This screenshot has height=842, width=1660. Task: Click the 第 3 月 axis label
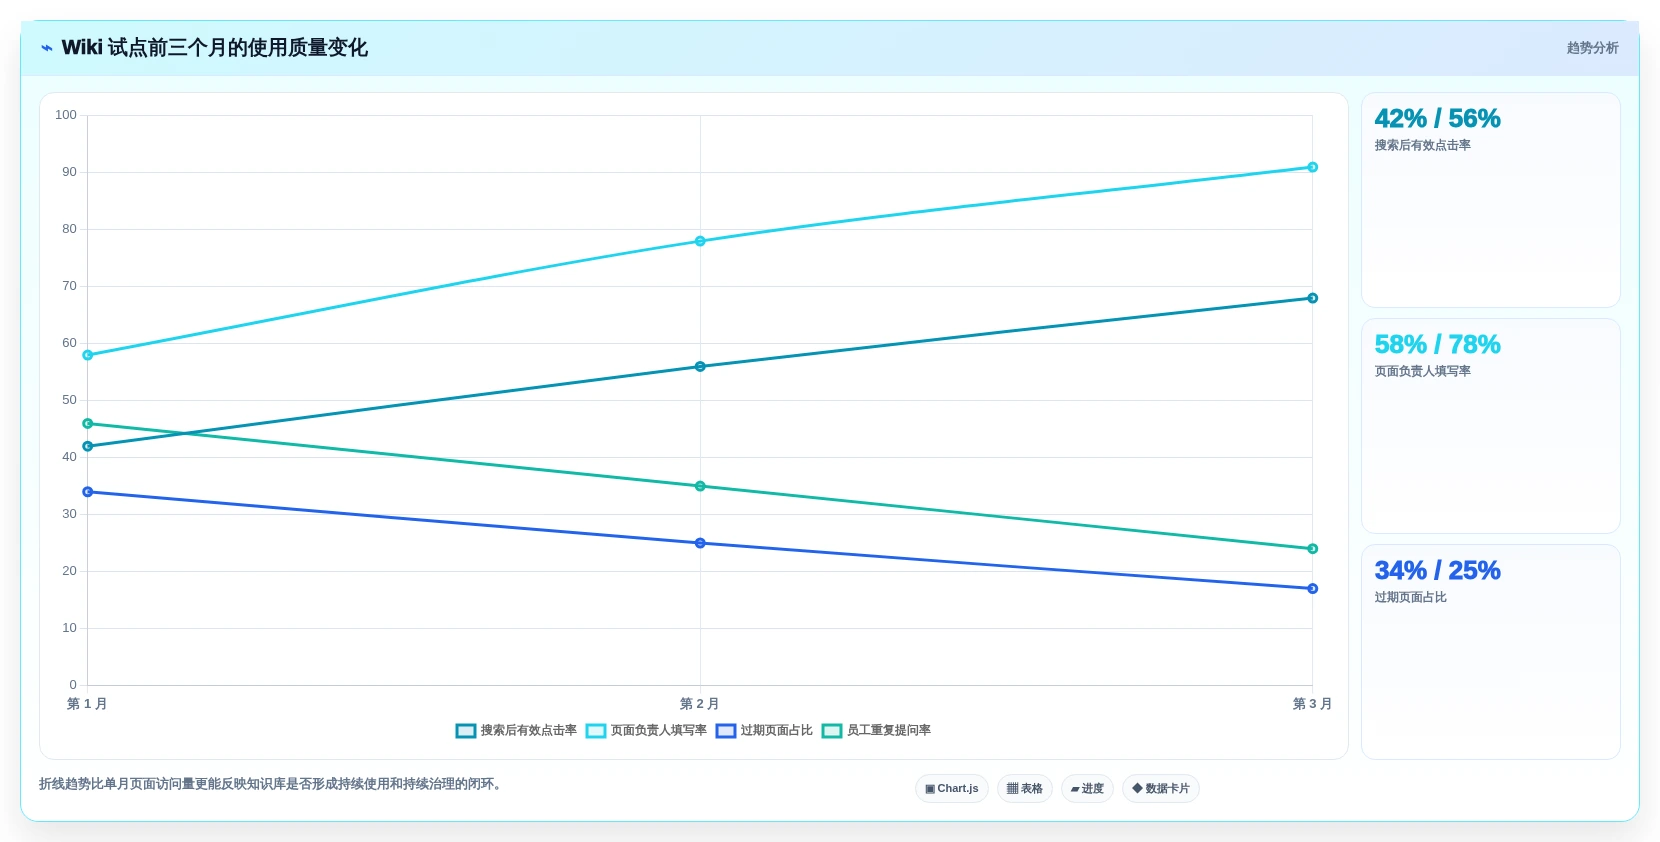pos(1312,704)
